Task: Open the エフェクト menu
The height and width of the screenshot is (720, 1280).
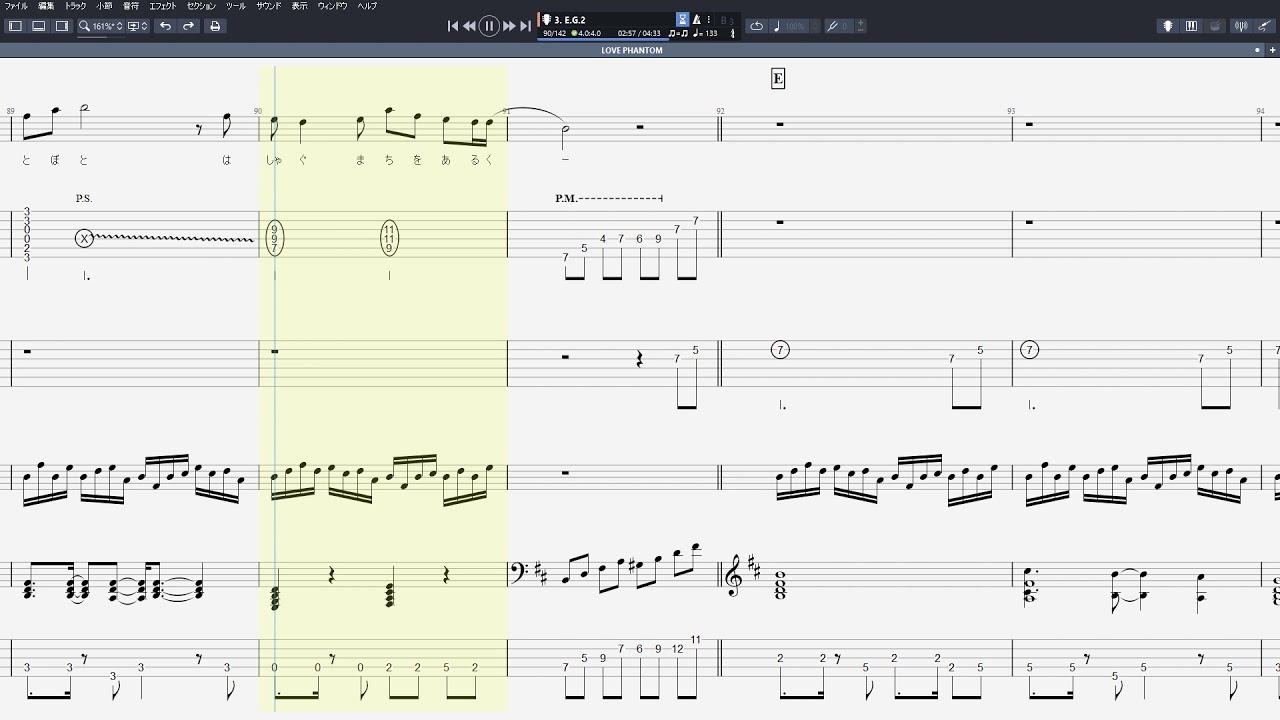Action: coord(163,6)
